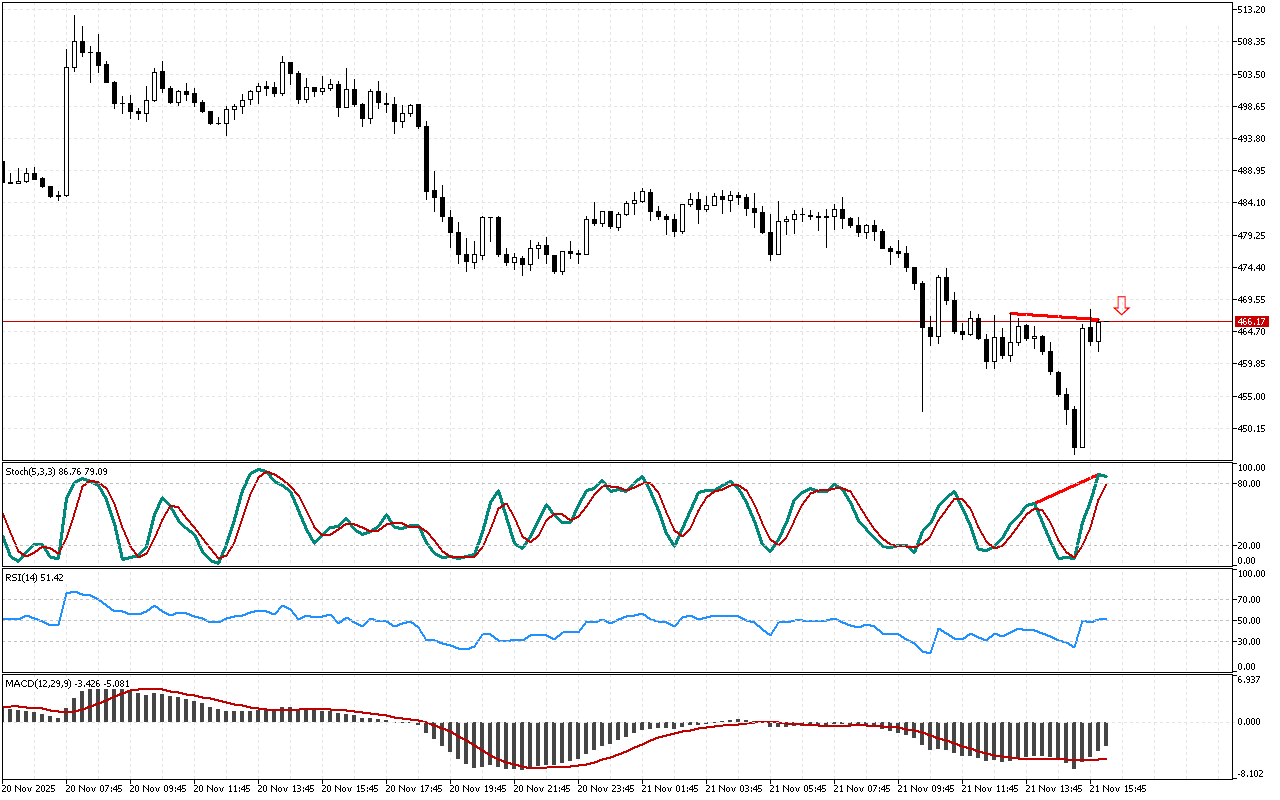The height and width of the screenshot is (800, 1280).
Task: Click the 70.00 level on RSI scale
Action: tap(1249, 600)
